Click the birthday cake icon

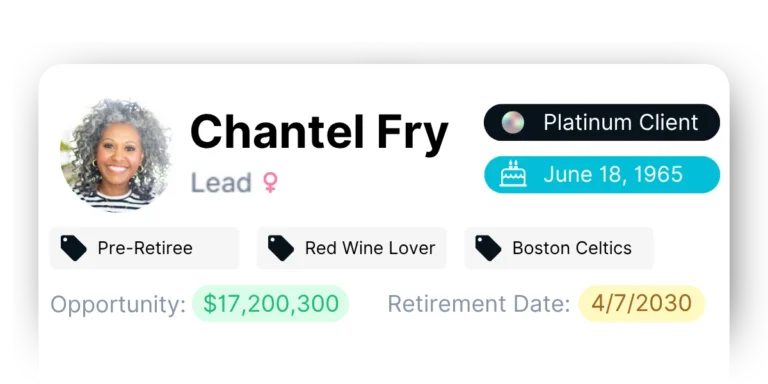coord(513,174)
